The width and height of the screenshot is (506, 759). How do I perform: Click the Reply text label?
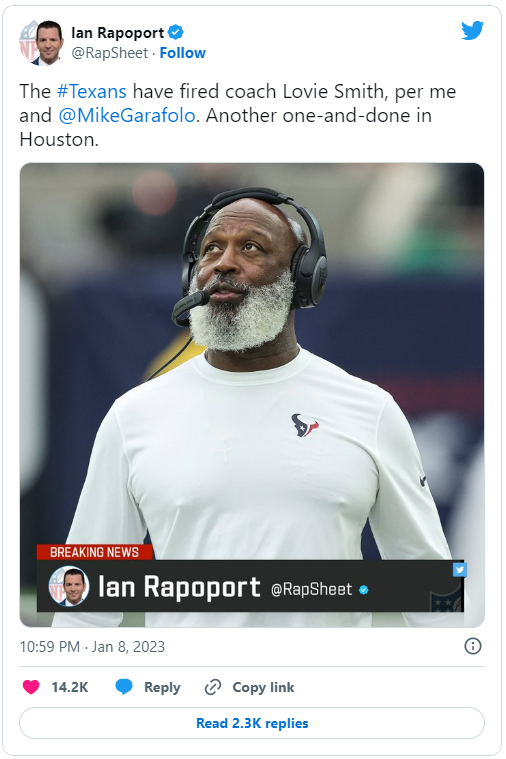click(162, 687)
